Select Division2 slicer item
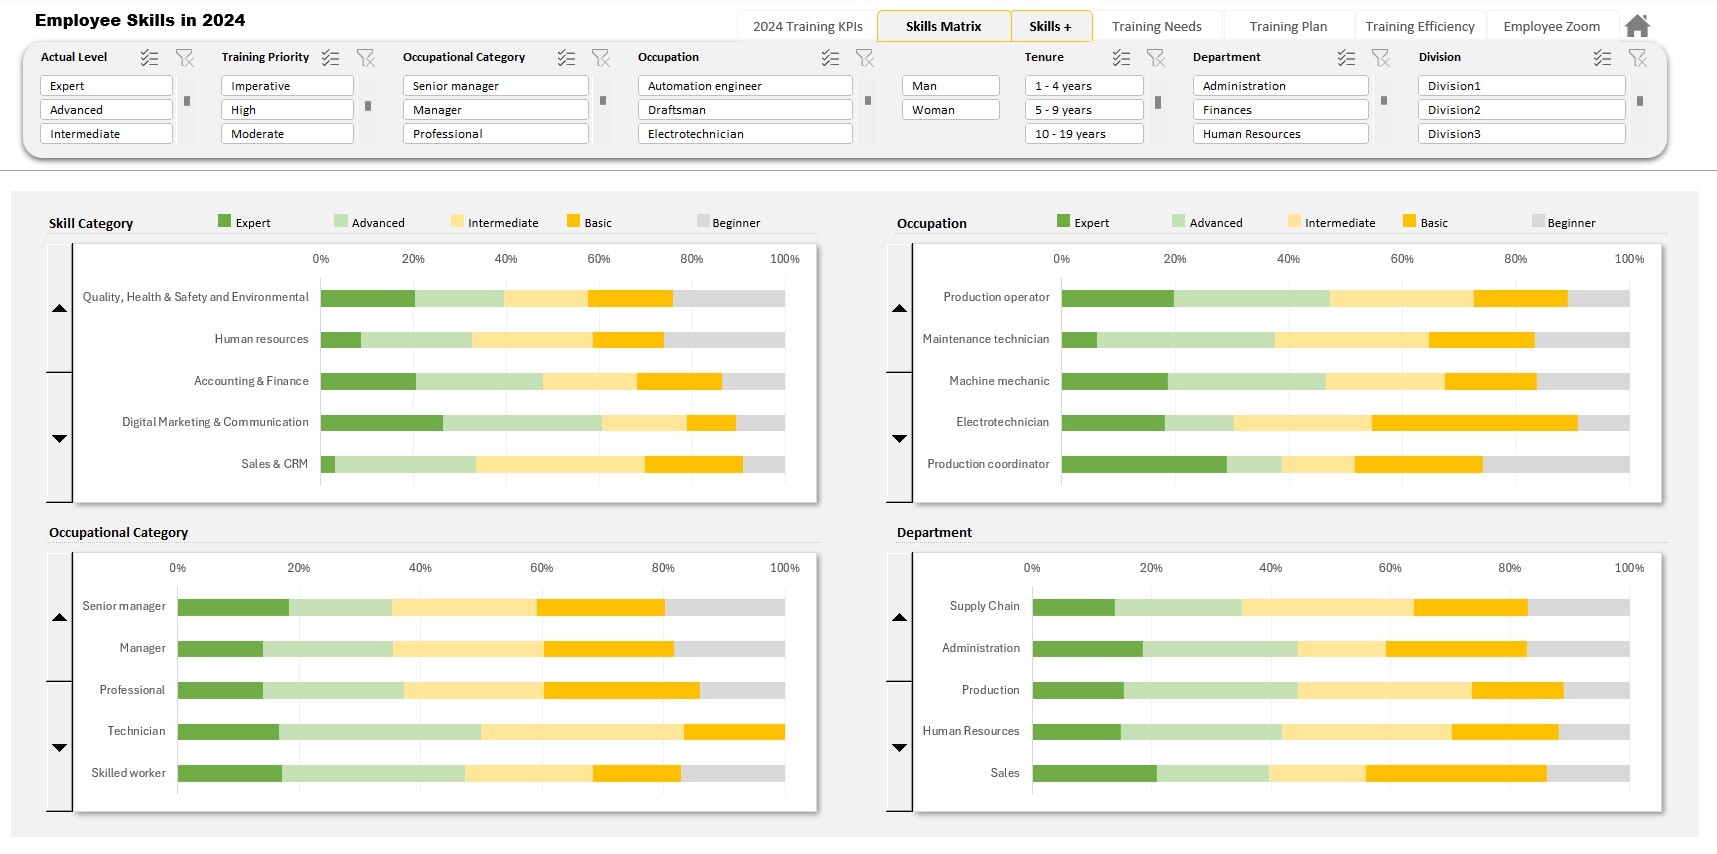Viewport: 1717px width, 854px height. tap(1521, 110)
